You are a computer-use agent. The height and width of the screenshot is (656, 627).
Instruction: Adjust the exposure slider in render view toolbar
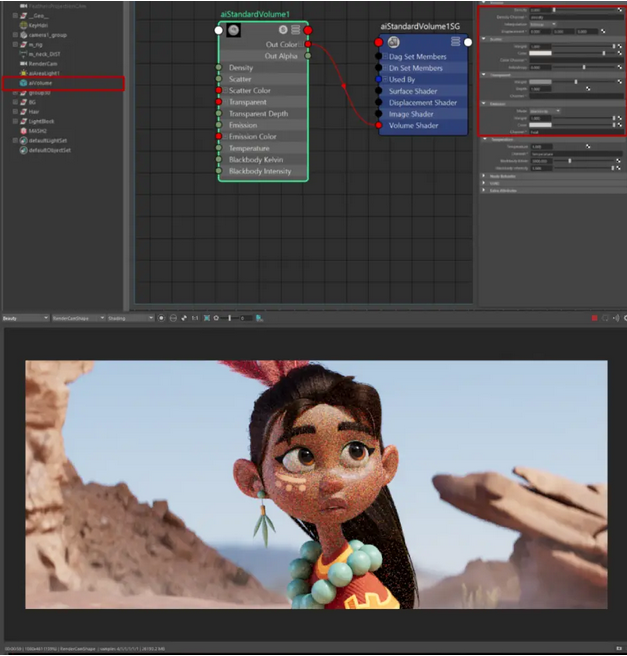tap(230, 318)
